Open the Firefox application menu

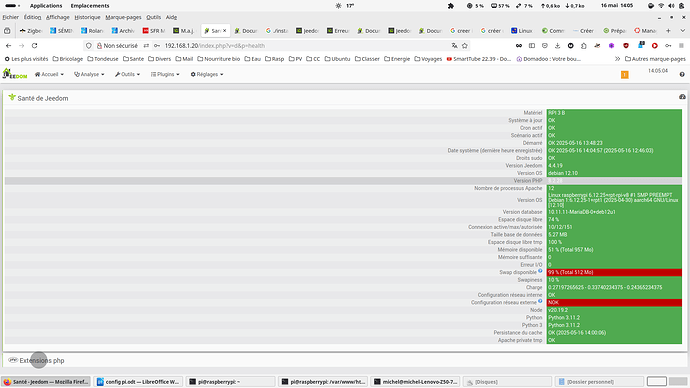coord(681,45)
